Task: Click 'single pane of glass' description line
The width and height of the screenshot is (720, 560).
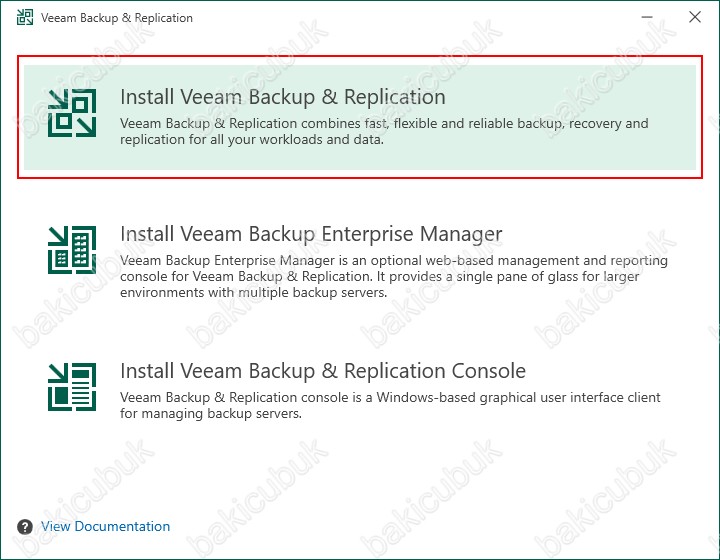Action: (x=380, y=276)
